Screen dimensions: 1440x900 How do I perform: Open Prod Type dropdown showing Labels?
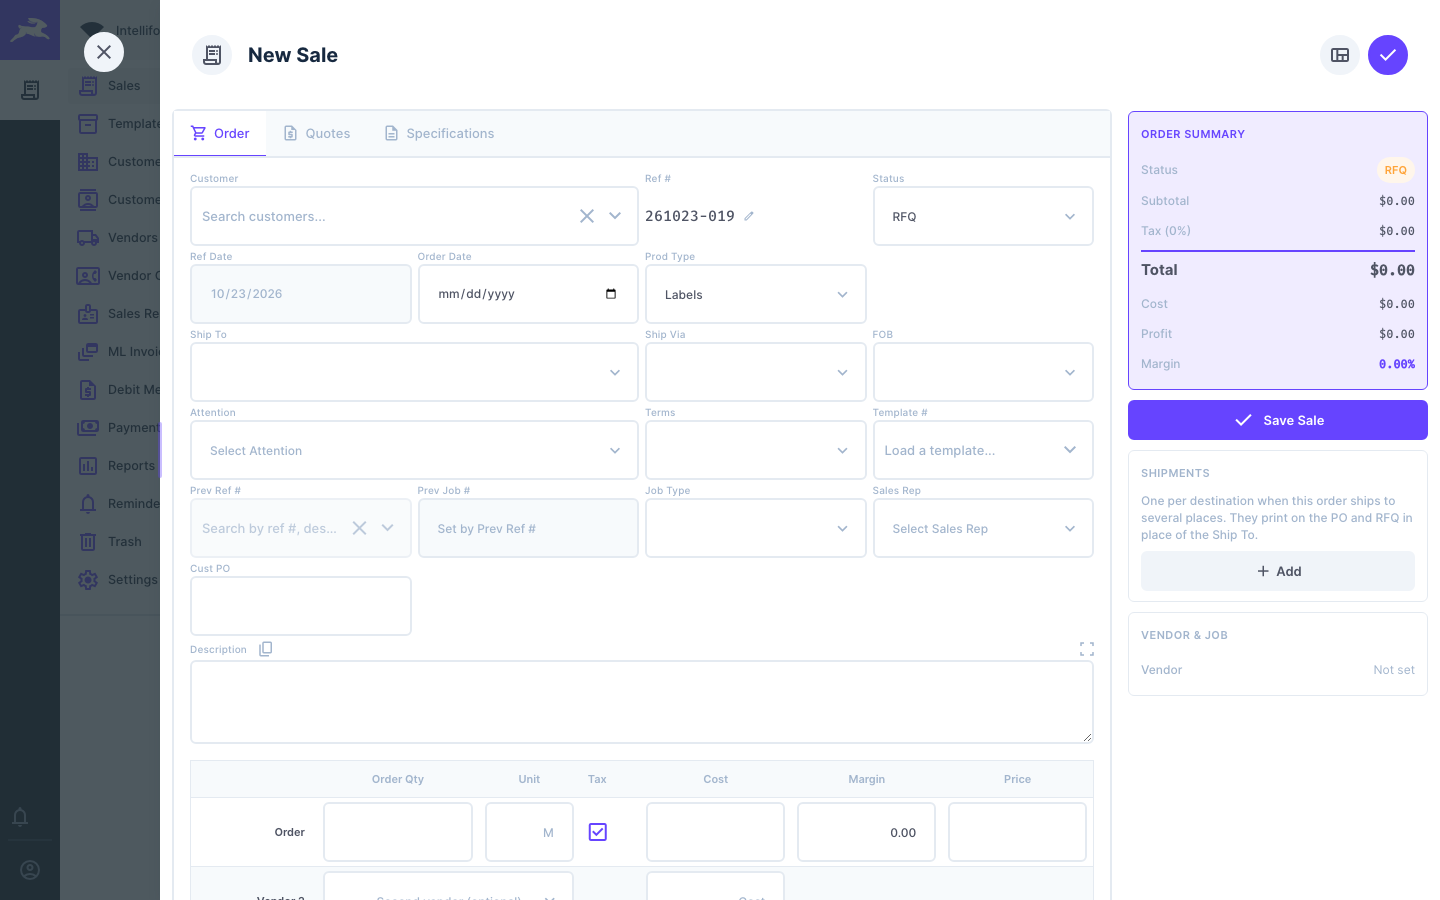point(755,294)
